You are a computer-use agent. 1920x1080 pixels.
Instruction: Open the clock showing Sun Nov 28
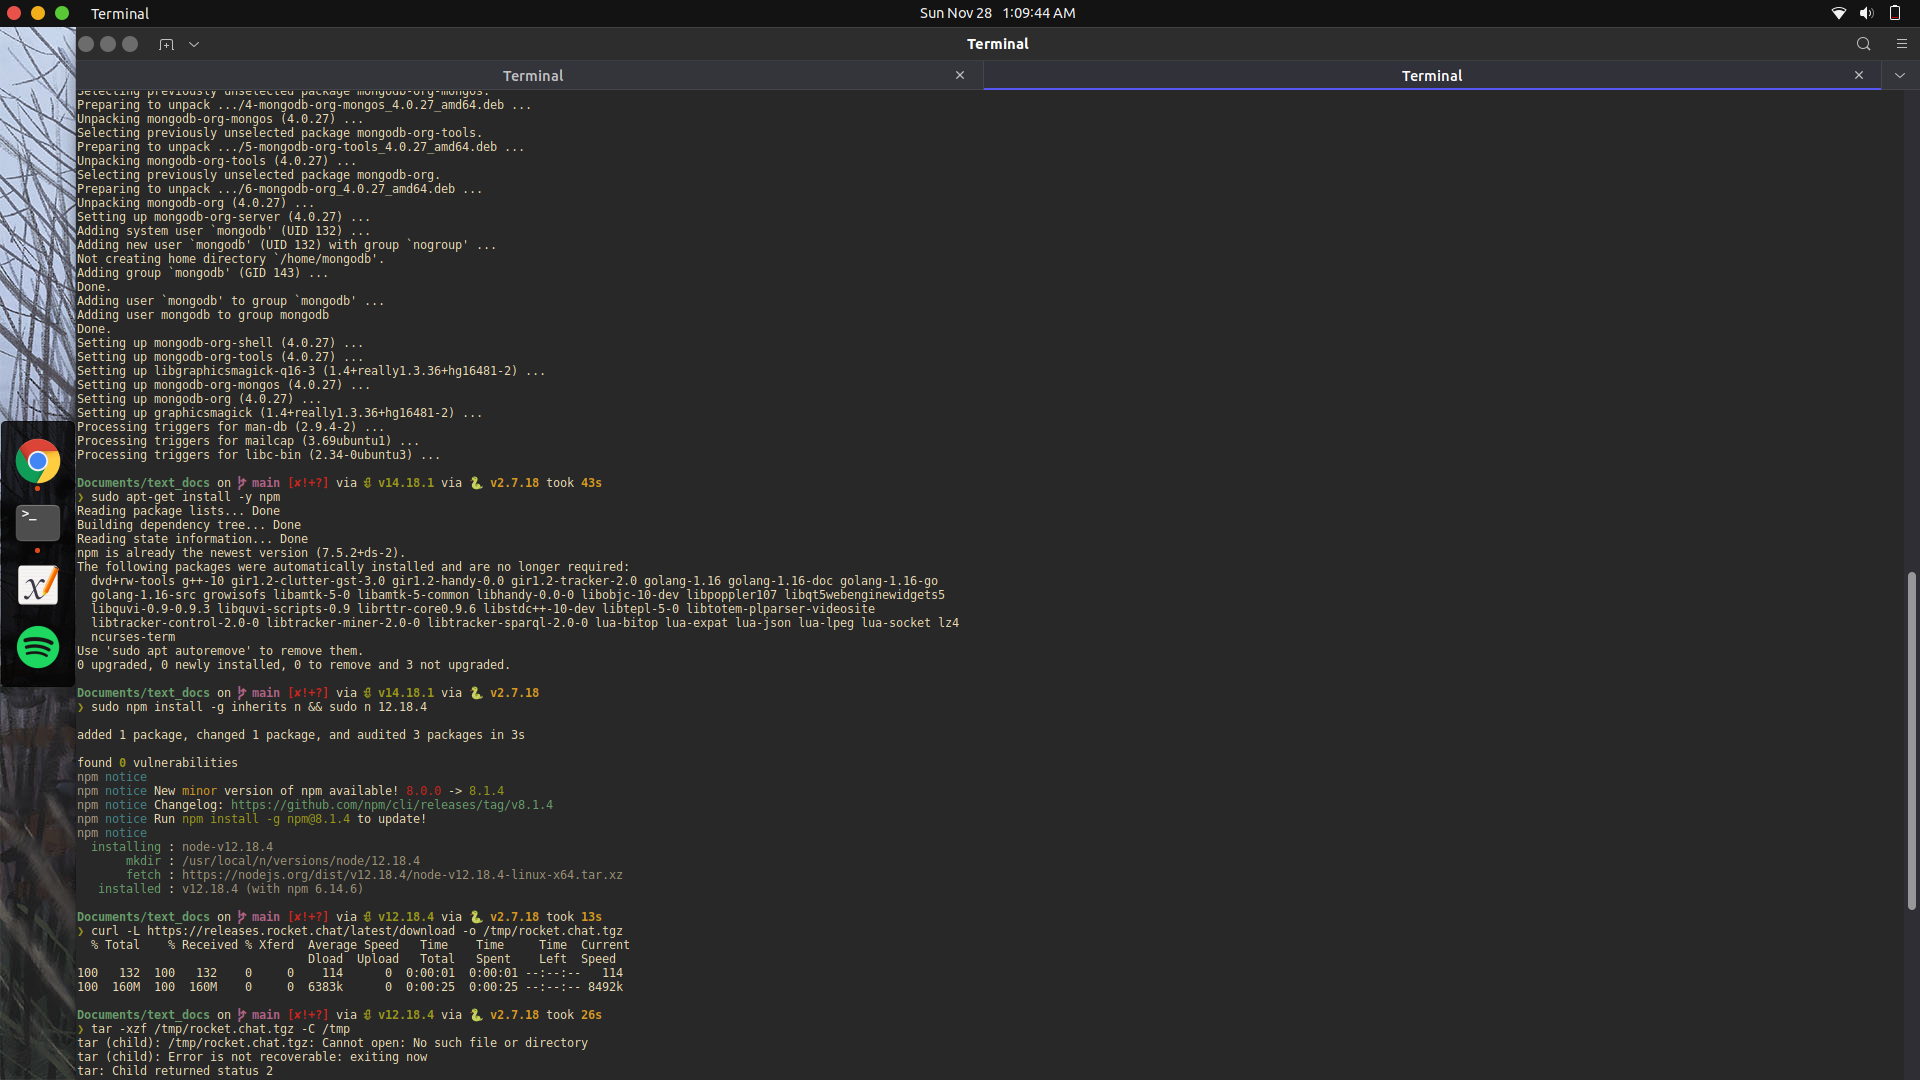click(997, 13)
